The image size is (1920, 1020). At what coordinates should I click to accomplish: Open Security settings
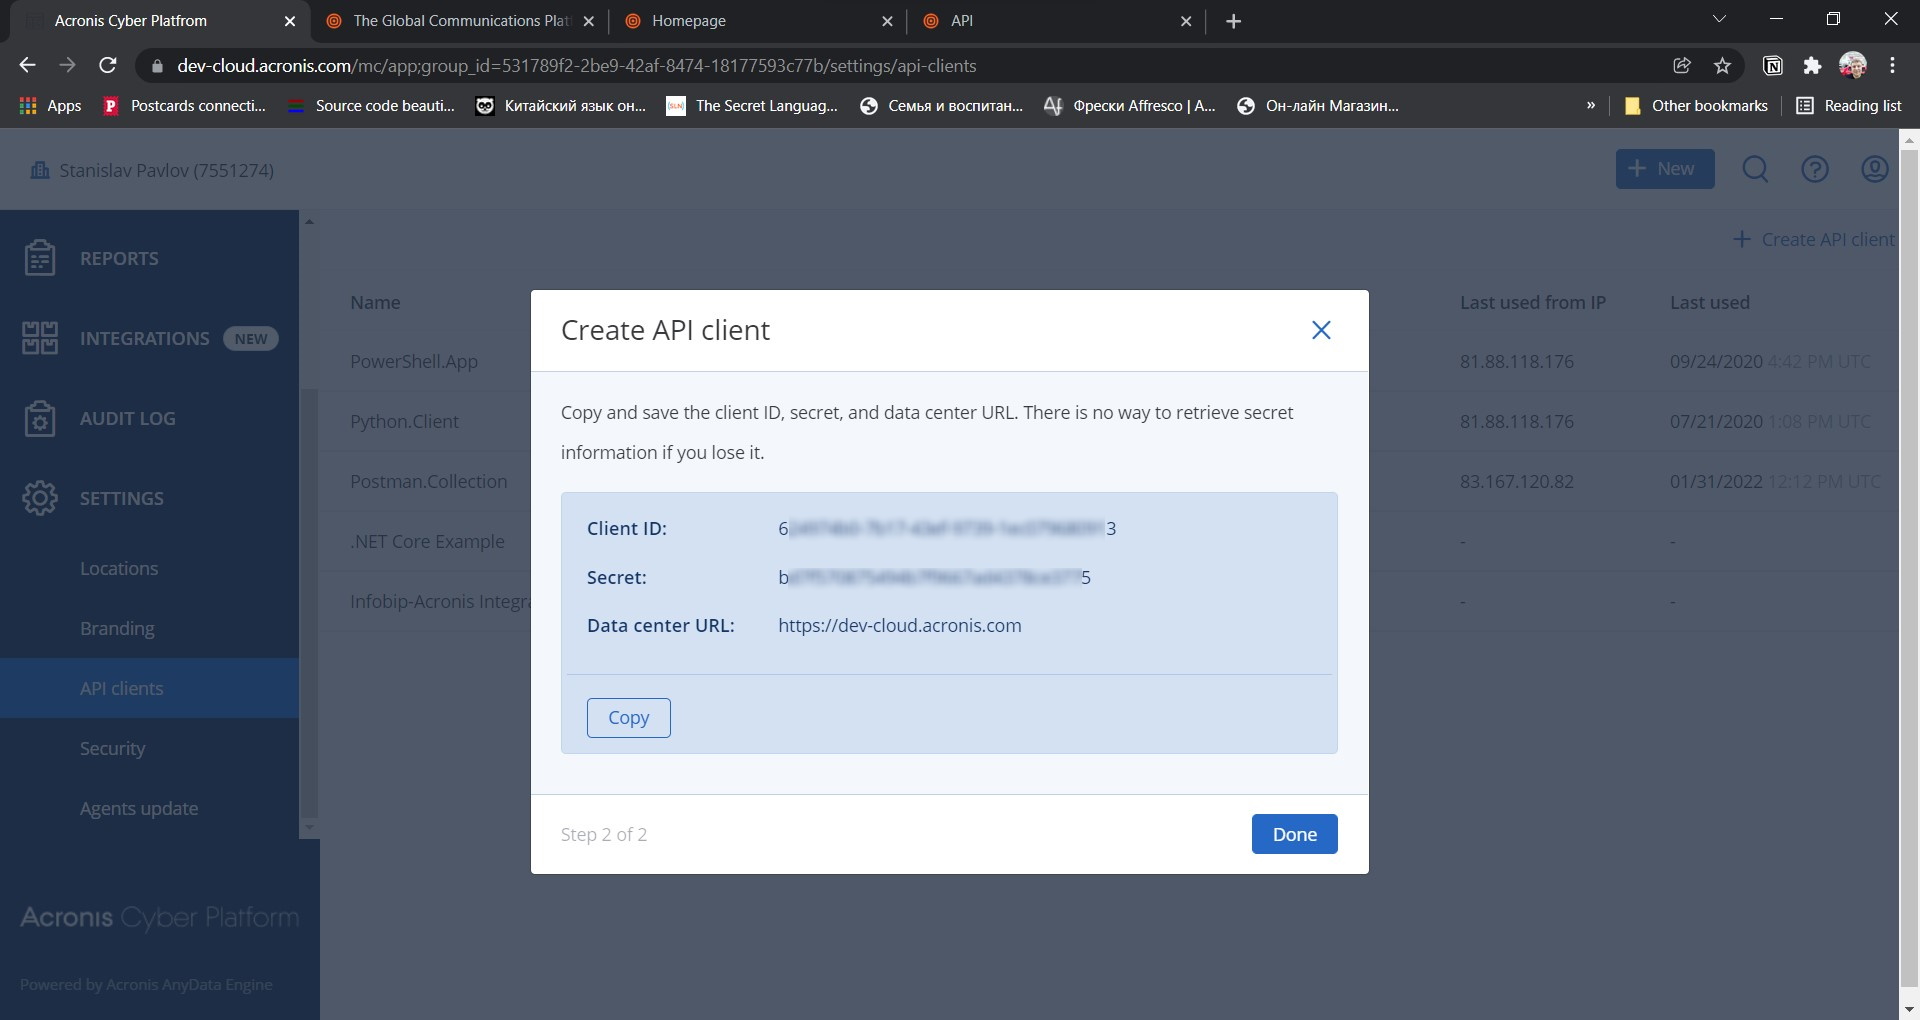[112, 748]
